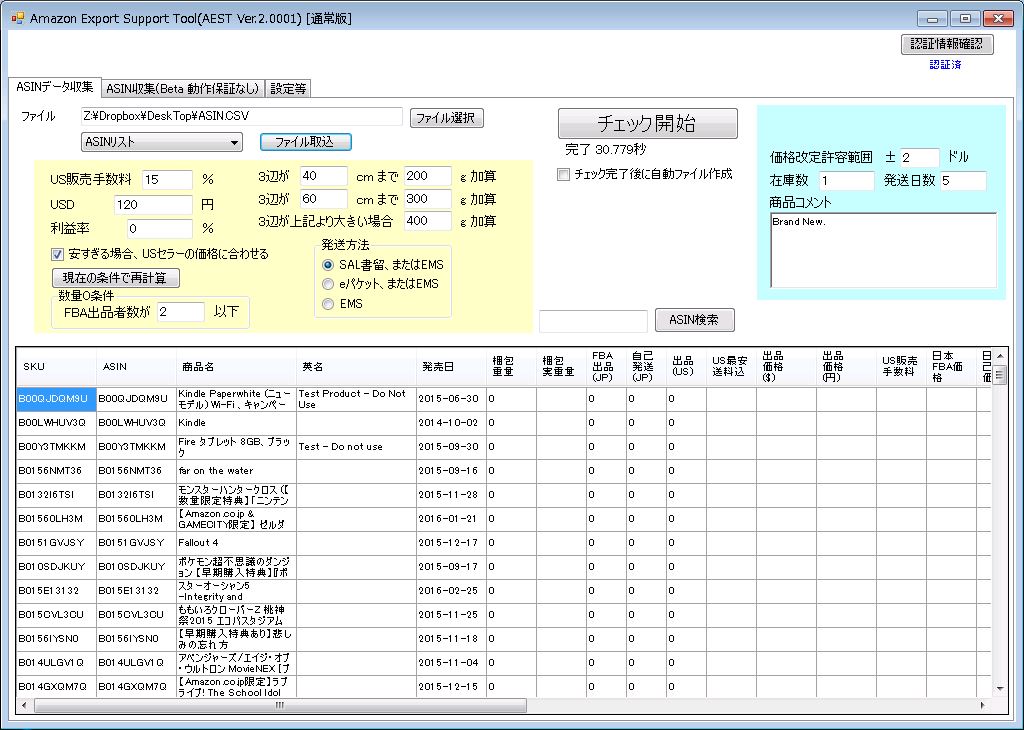
Task: Click the 認証情報確認 button
Action: 947,44
